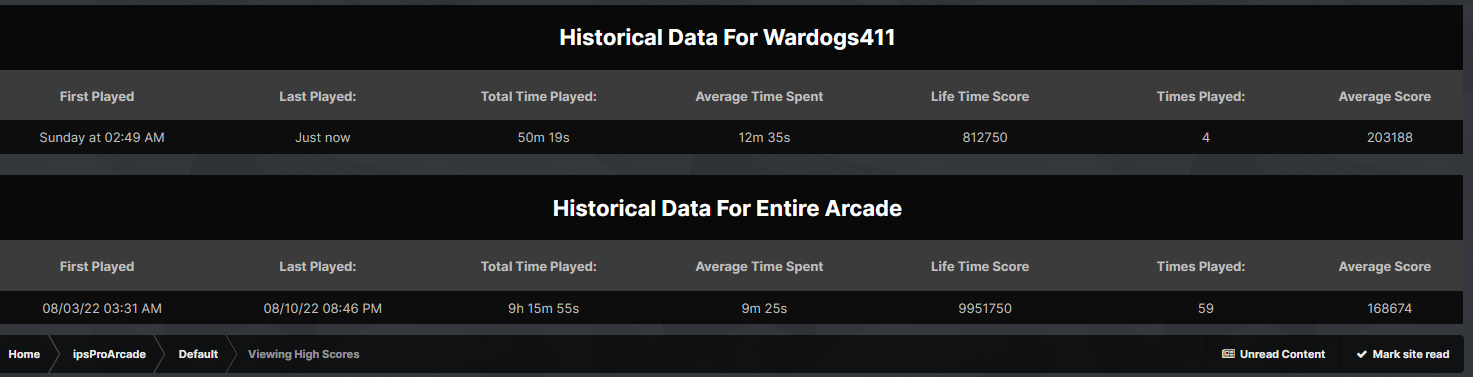Click Entire Arcade Average Score header
1473x377 pixels.
[x=1385, y=267]
